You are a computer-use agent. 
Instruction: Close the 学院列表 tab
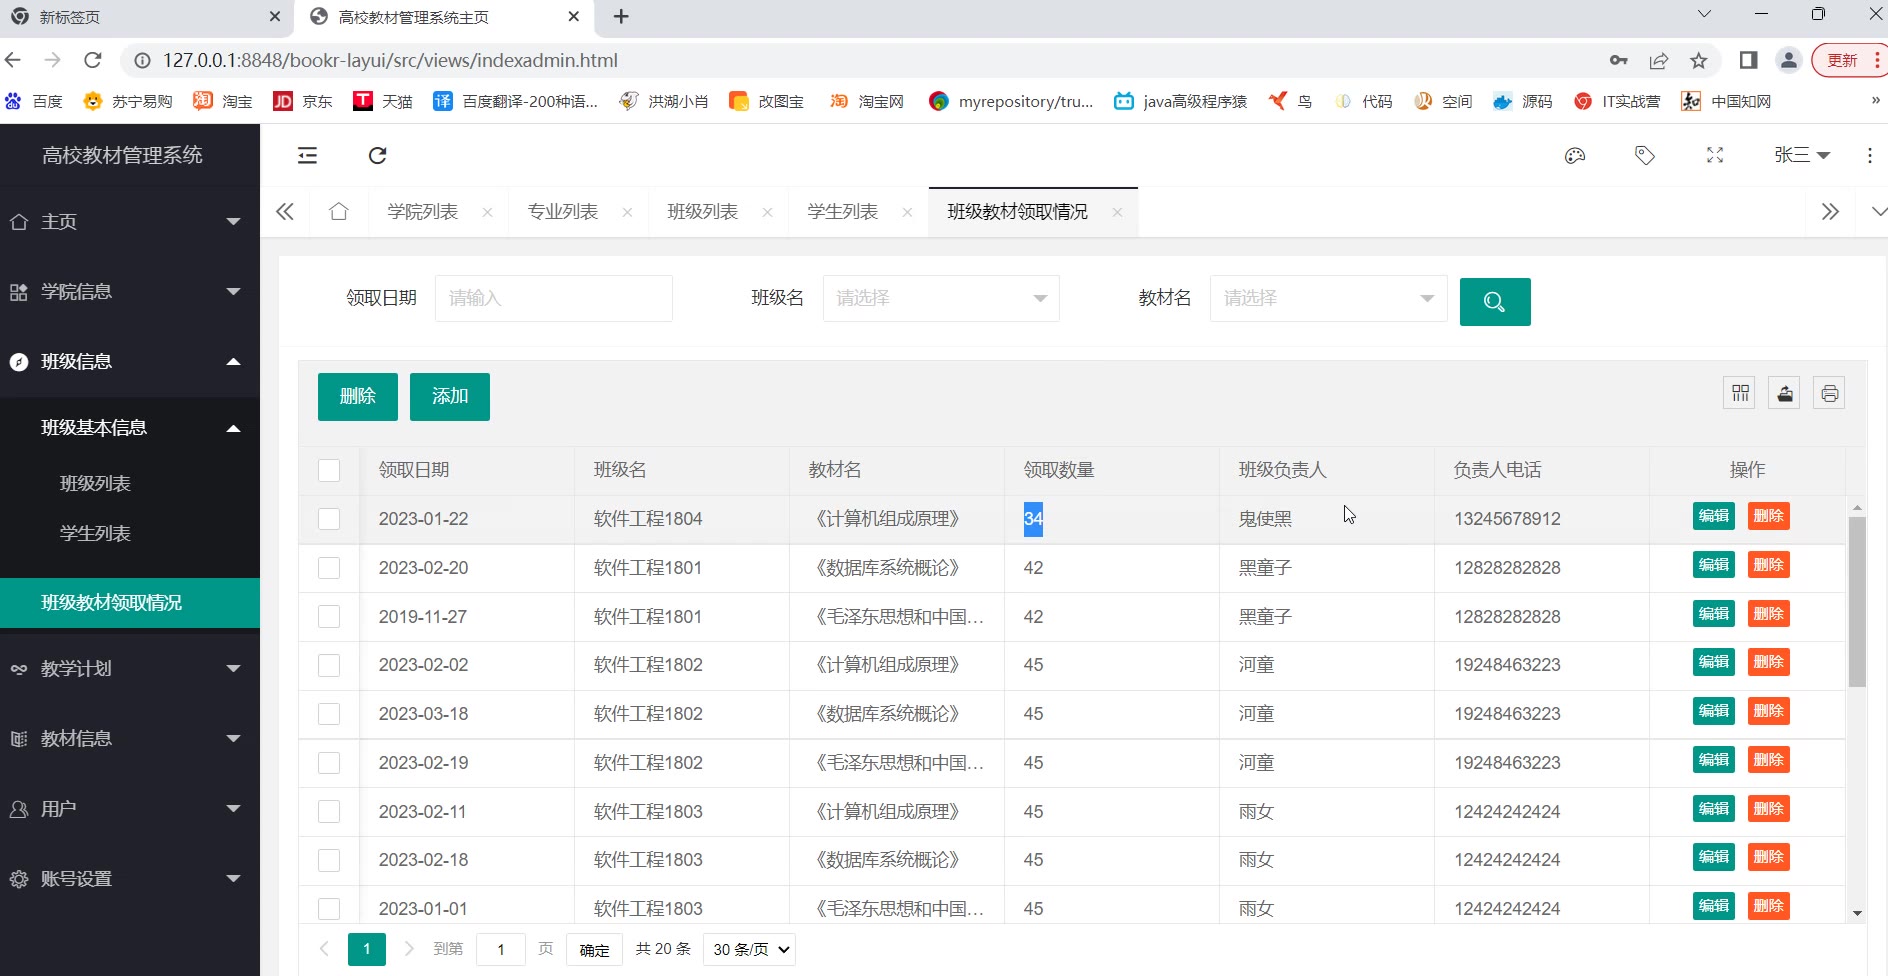[x=487, y=212]
